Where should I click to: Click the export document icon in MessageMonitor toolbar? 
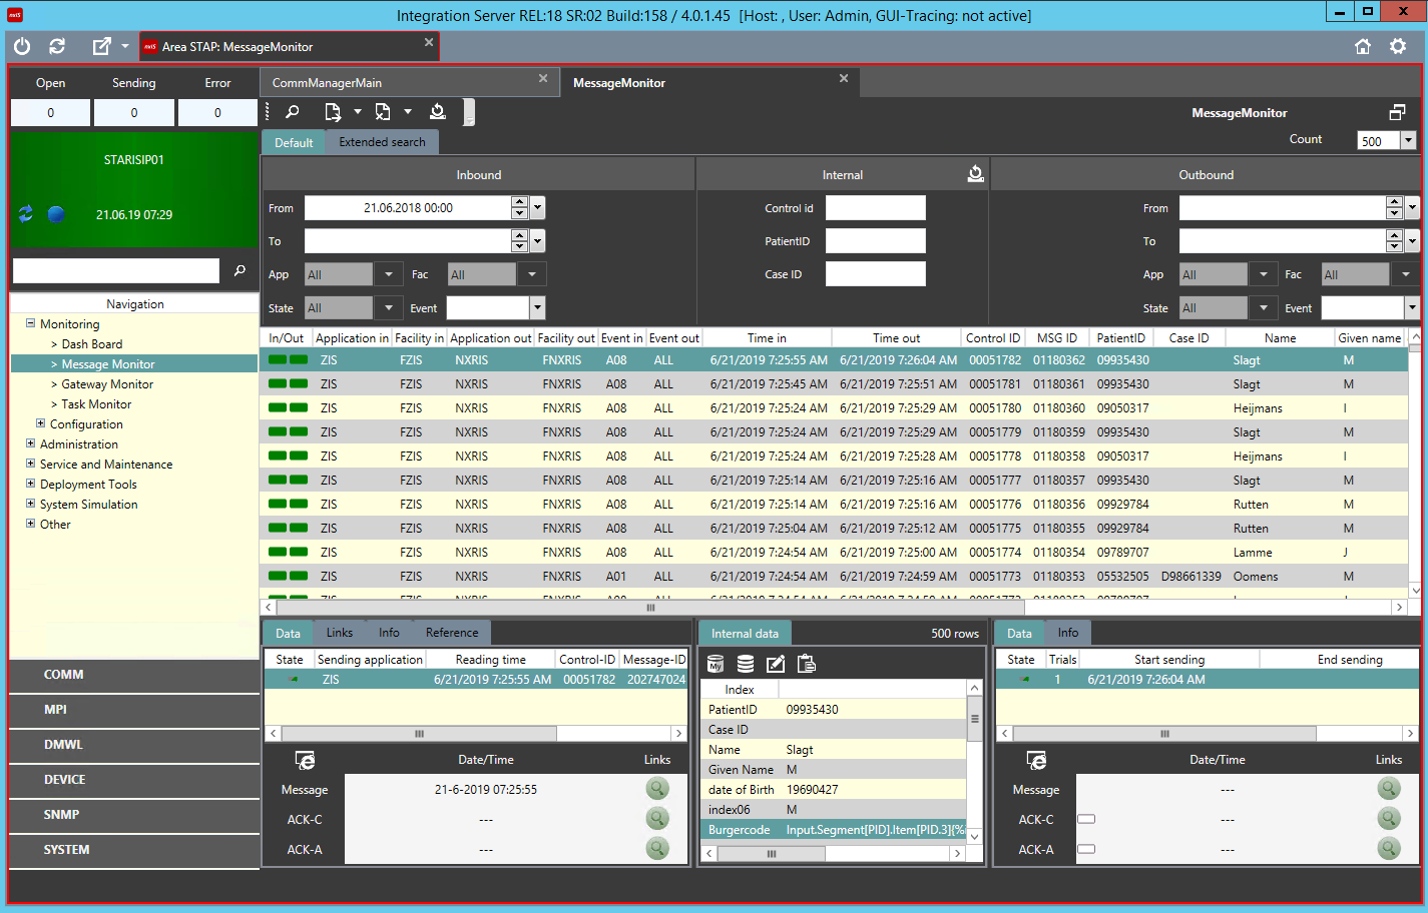point(333,112)
